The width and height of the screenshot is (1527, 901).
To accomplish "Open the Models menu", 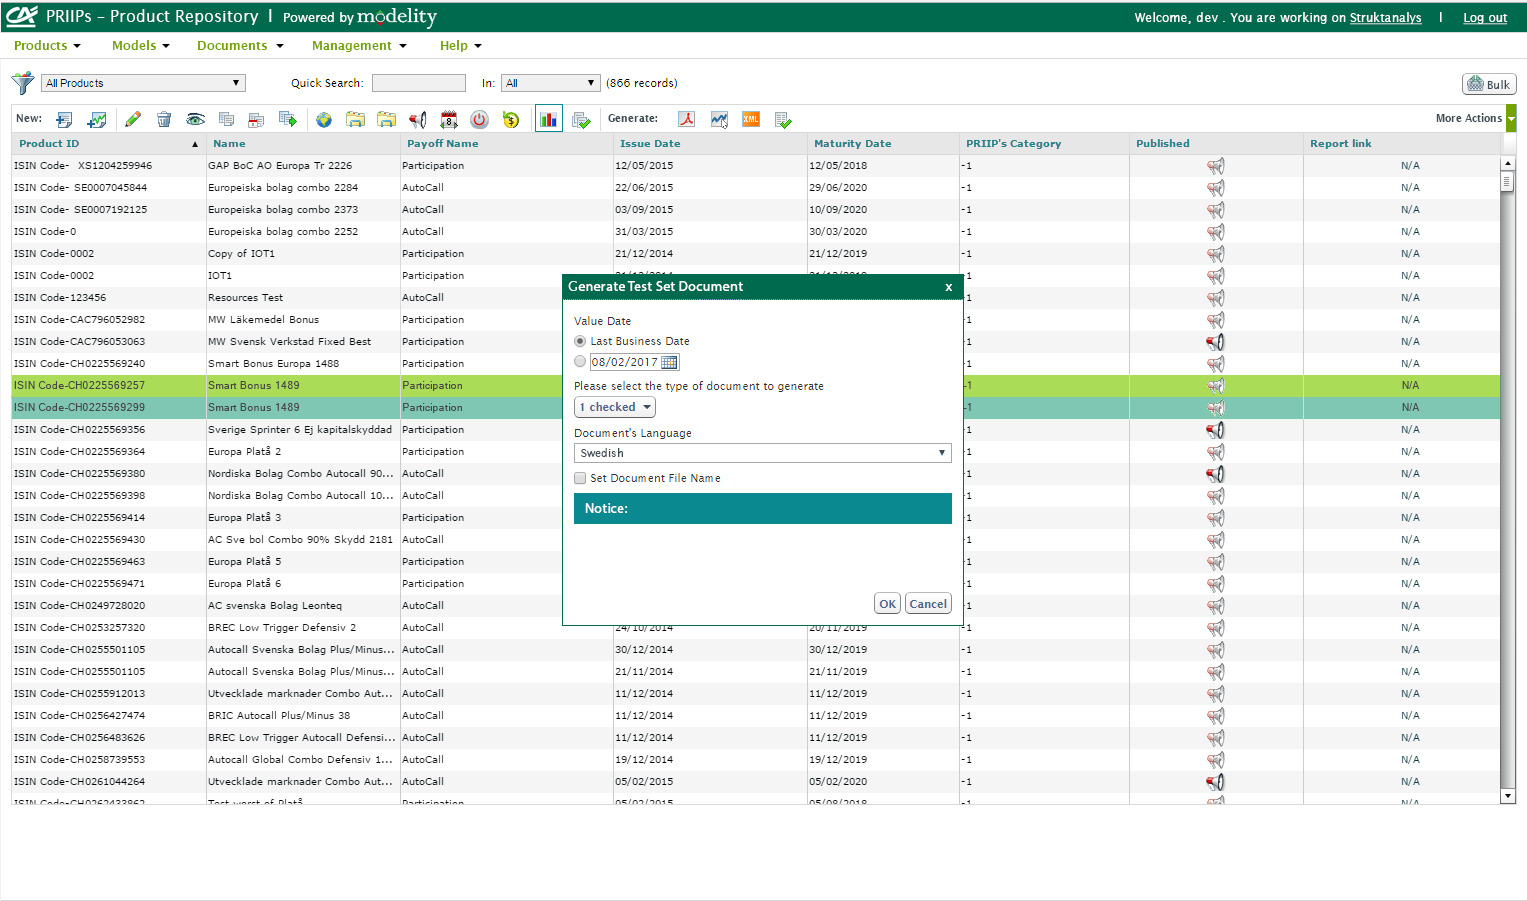I will 140,46.
